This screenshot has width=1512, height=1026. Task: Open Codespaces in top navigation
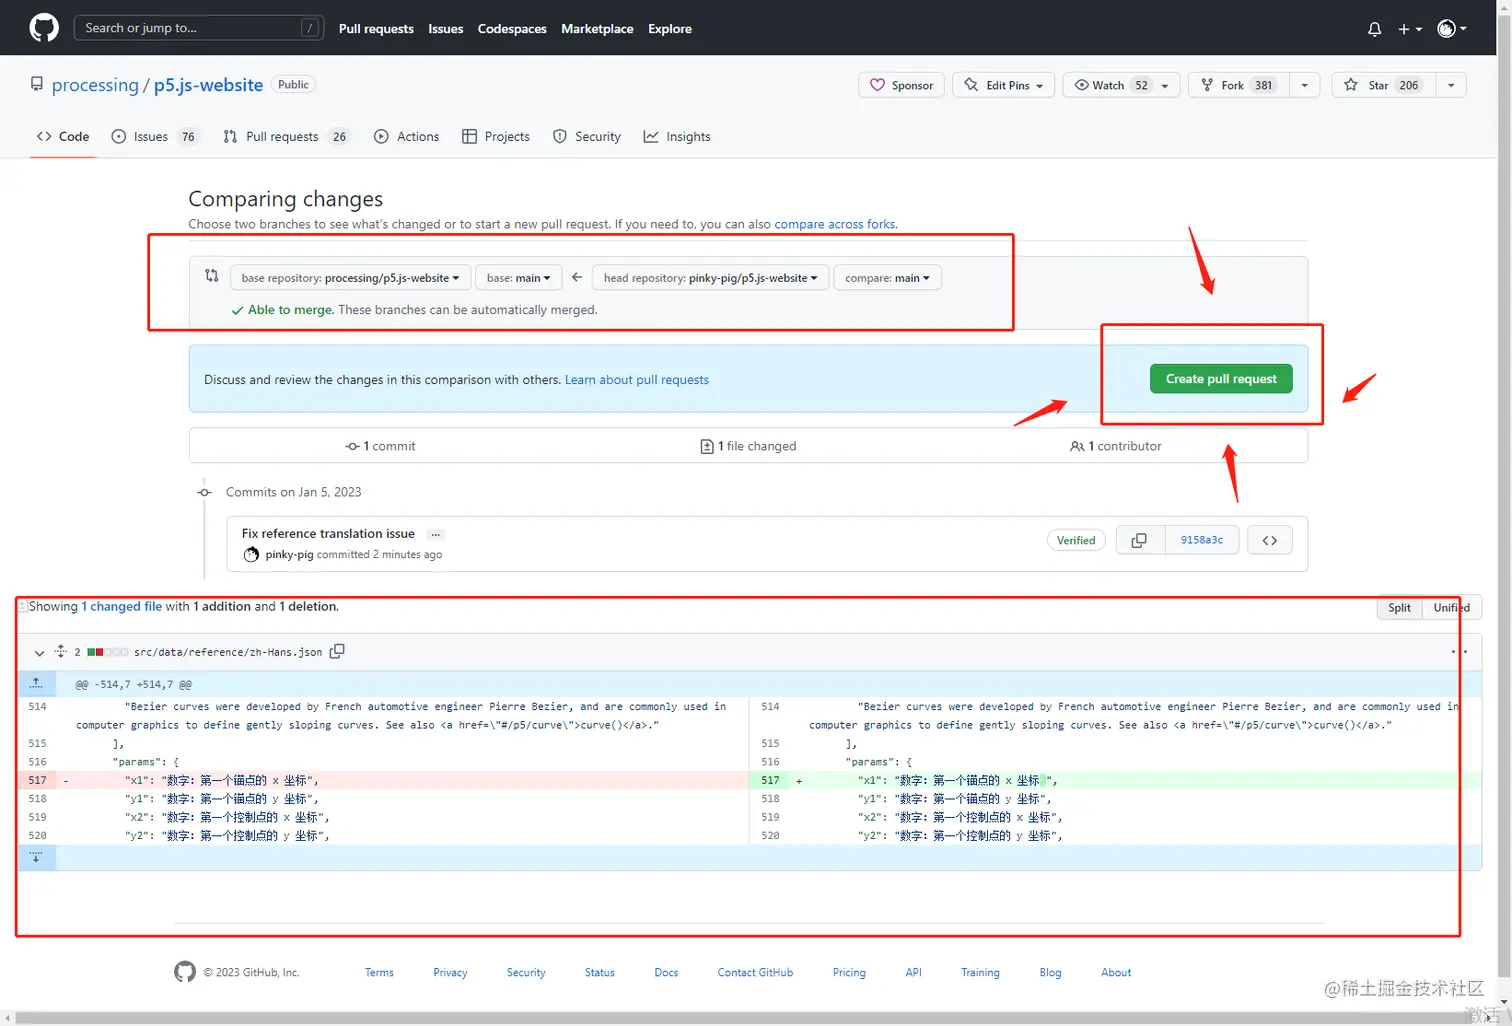[512, 29]
